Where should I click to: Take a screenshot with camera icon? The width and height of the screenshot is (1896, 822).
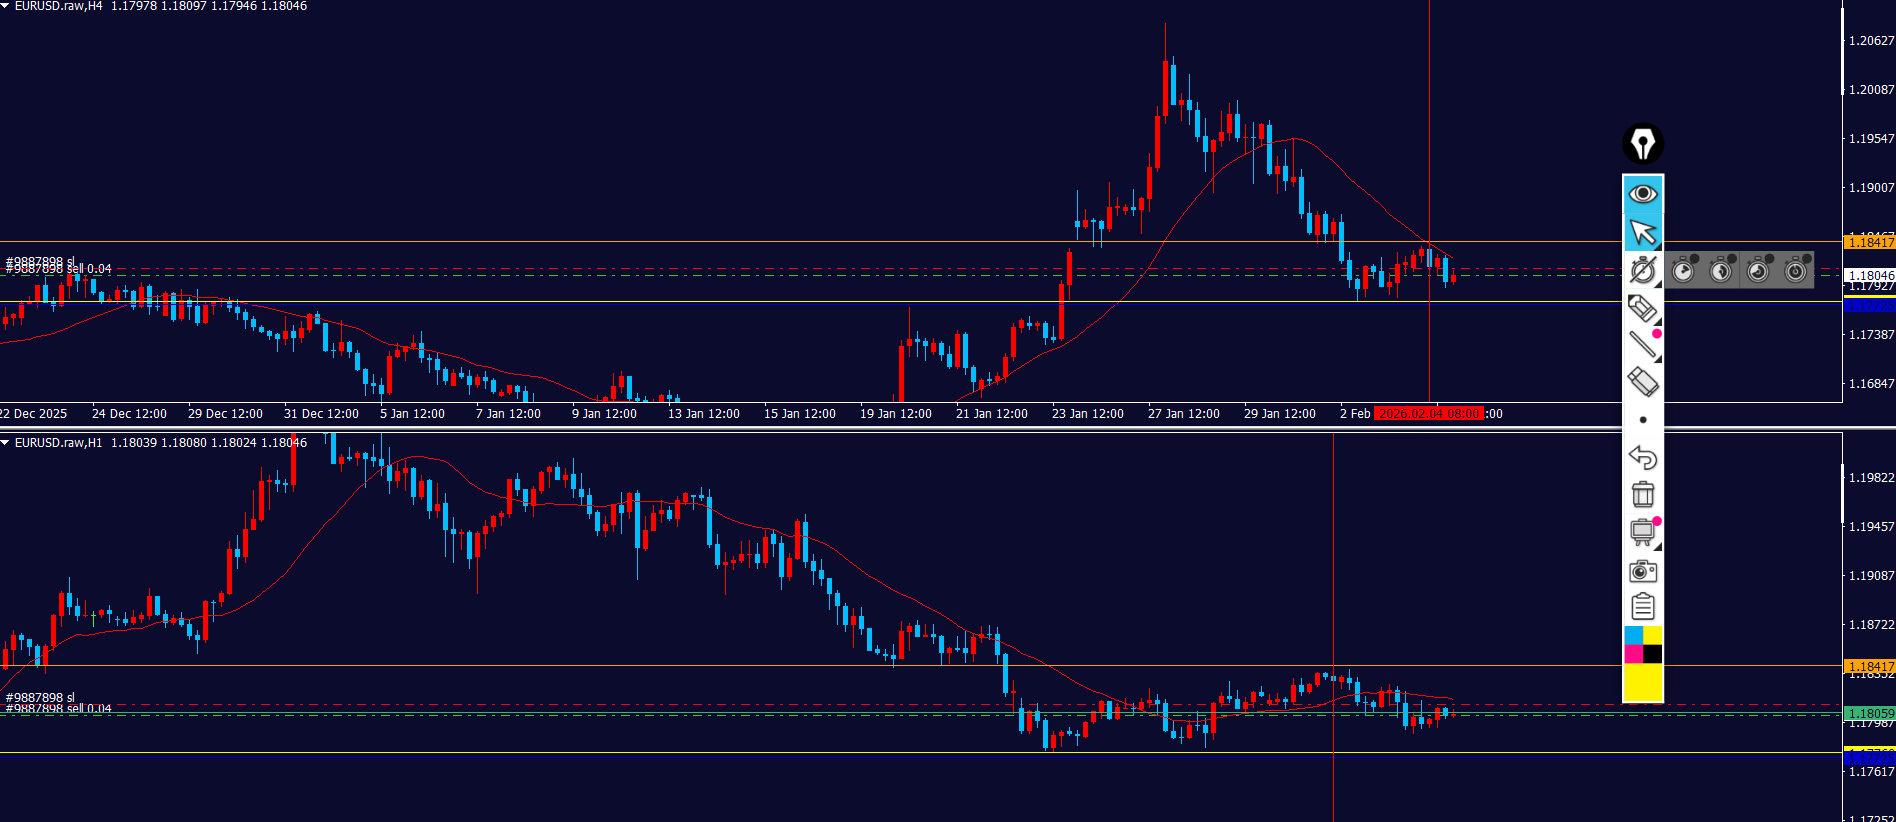coord(1642,571)
